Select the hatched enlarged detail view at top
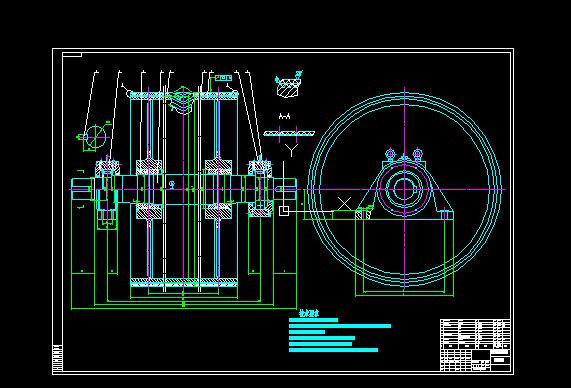This screenshot has width=571, height=388. click(x=288, y=87)
